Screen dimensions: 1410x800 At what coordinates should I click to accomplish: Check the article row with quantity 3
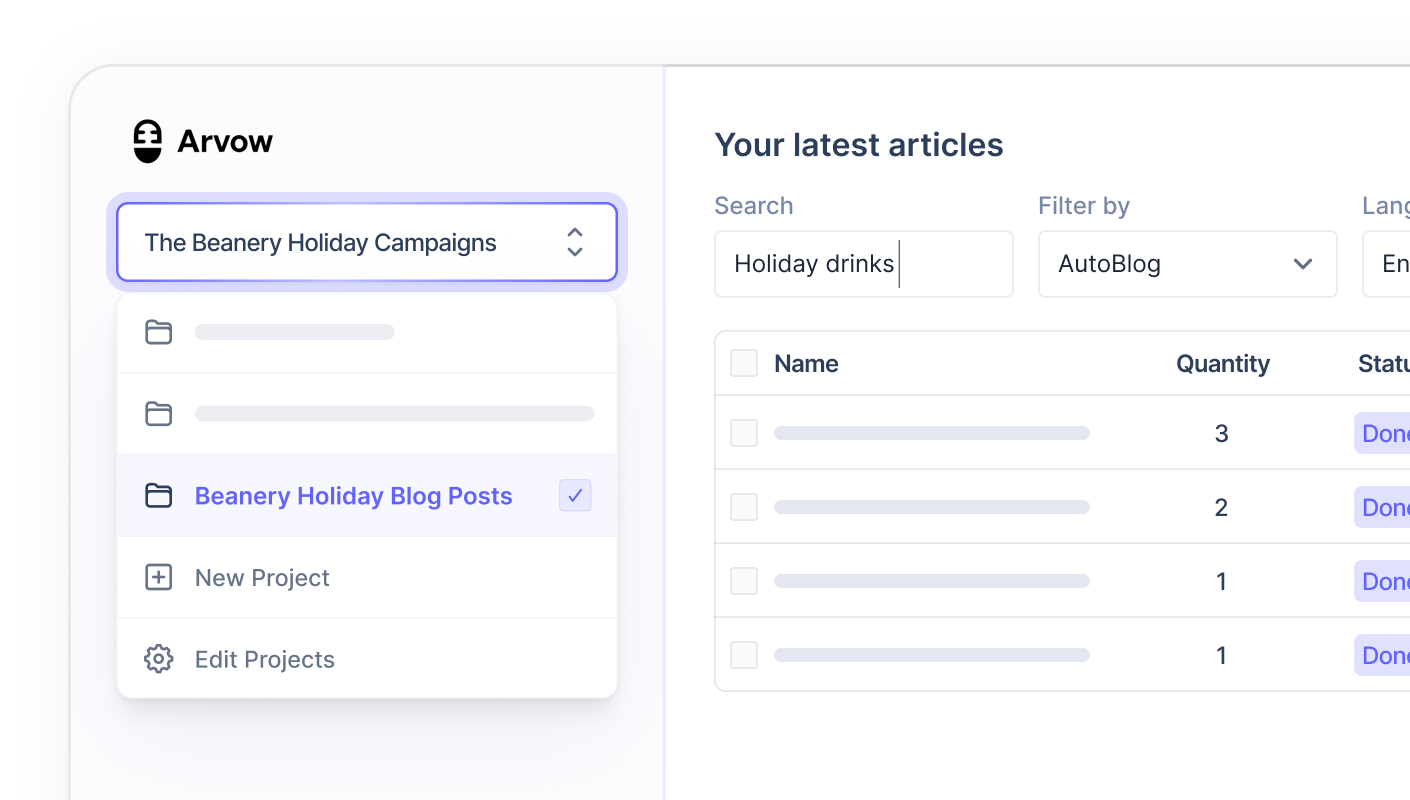(x=744, y=433)
